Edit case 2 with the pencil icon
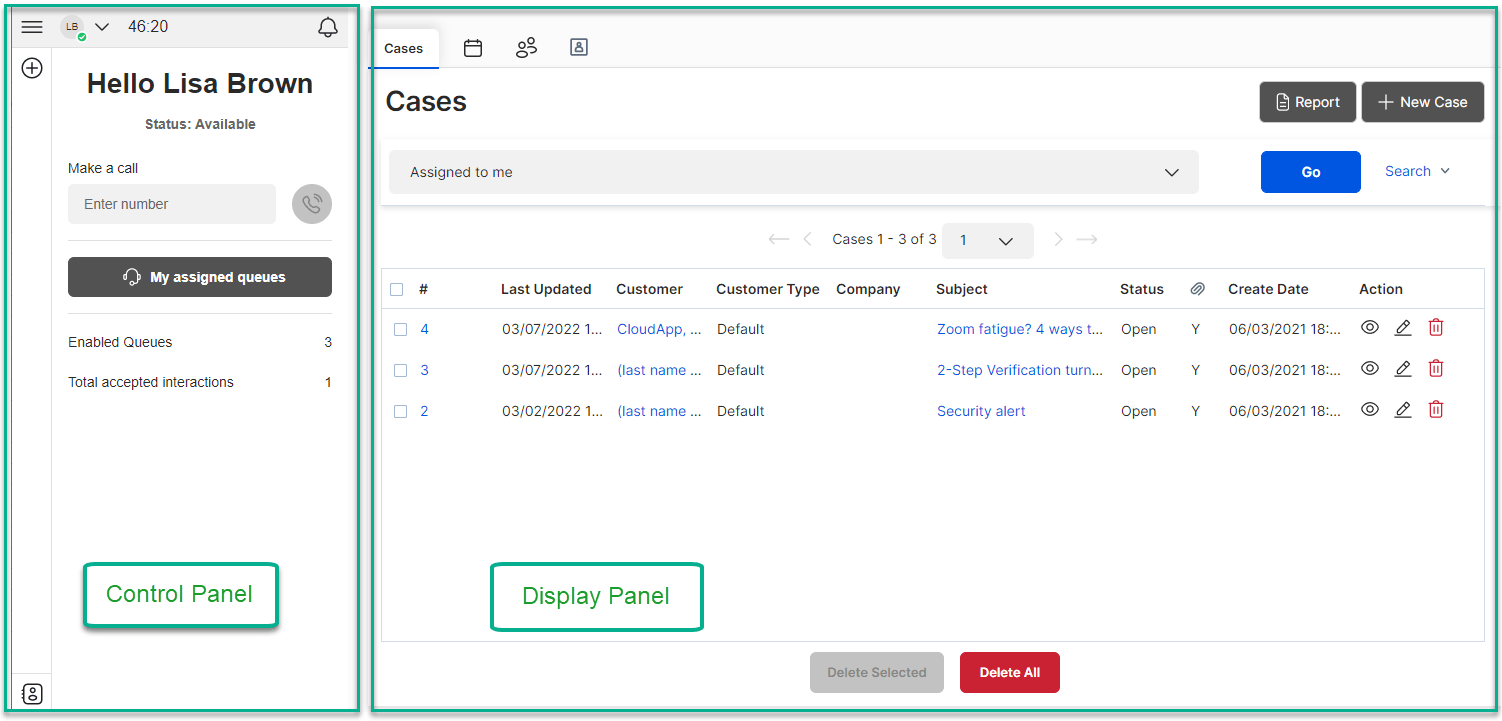This screenshot has height=721, width=1502. tap(1403, 409)
